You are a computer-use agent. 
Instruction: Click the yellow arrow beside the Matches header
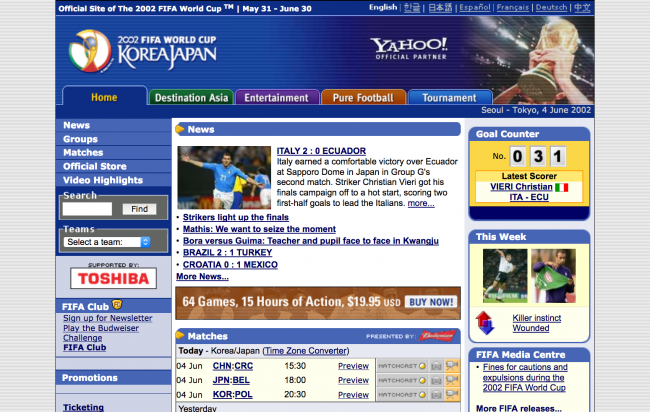[x=180, y=335]
